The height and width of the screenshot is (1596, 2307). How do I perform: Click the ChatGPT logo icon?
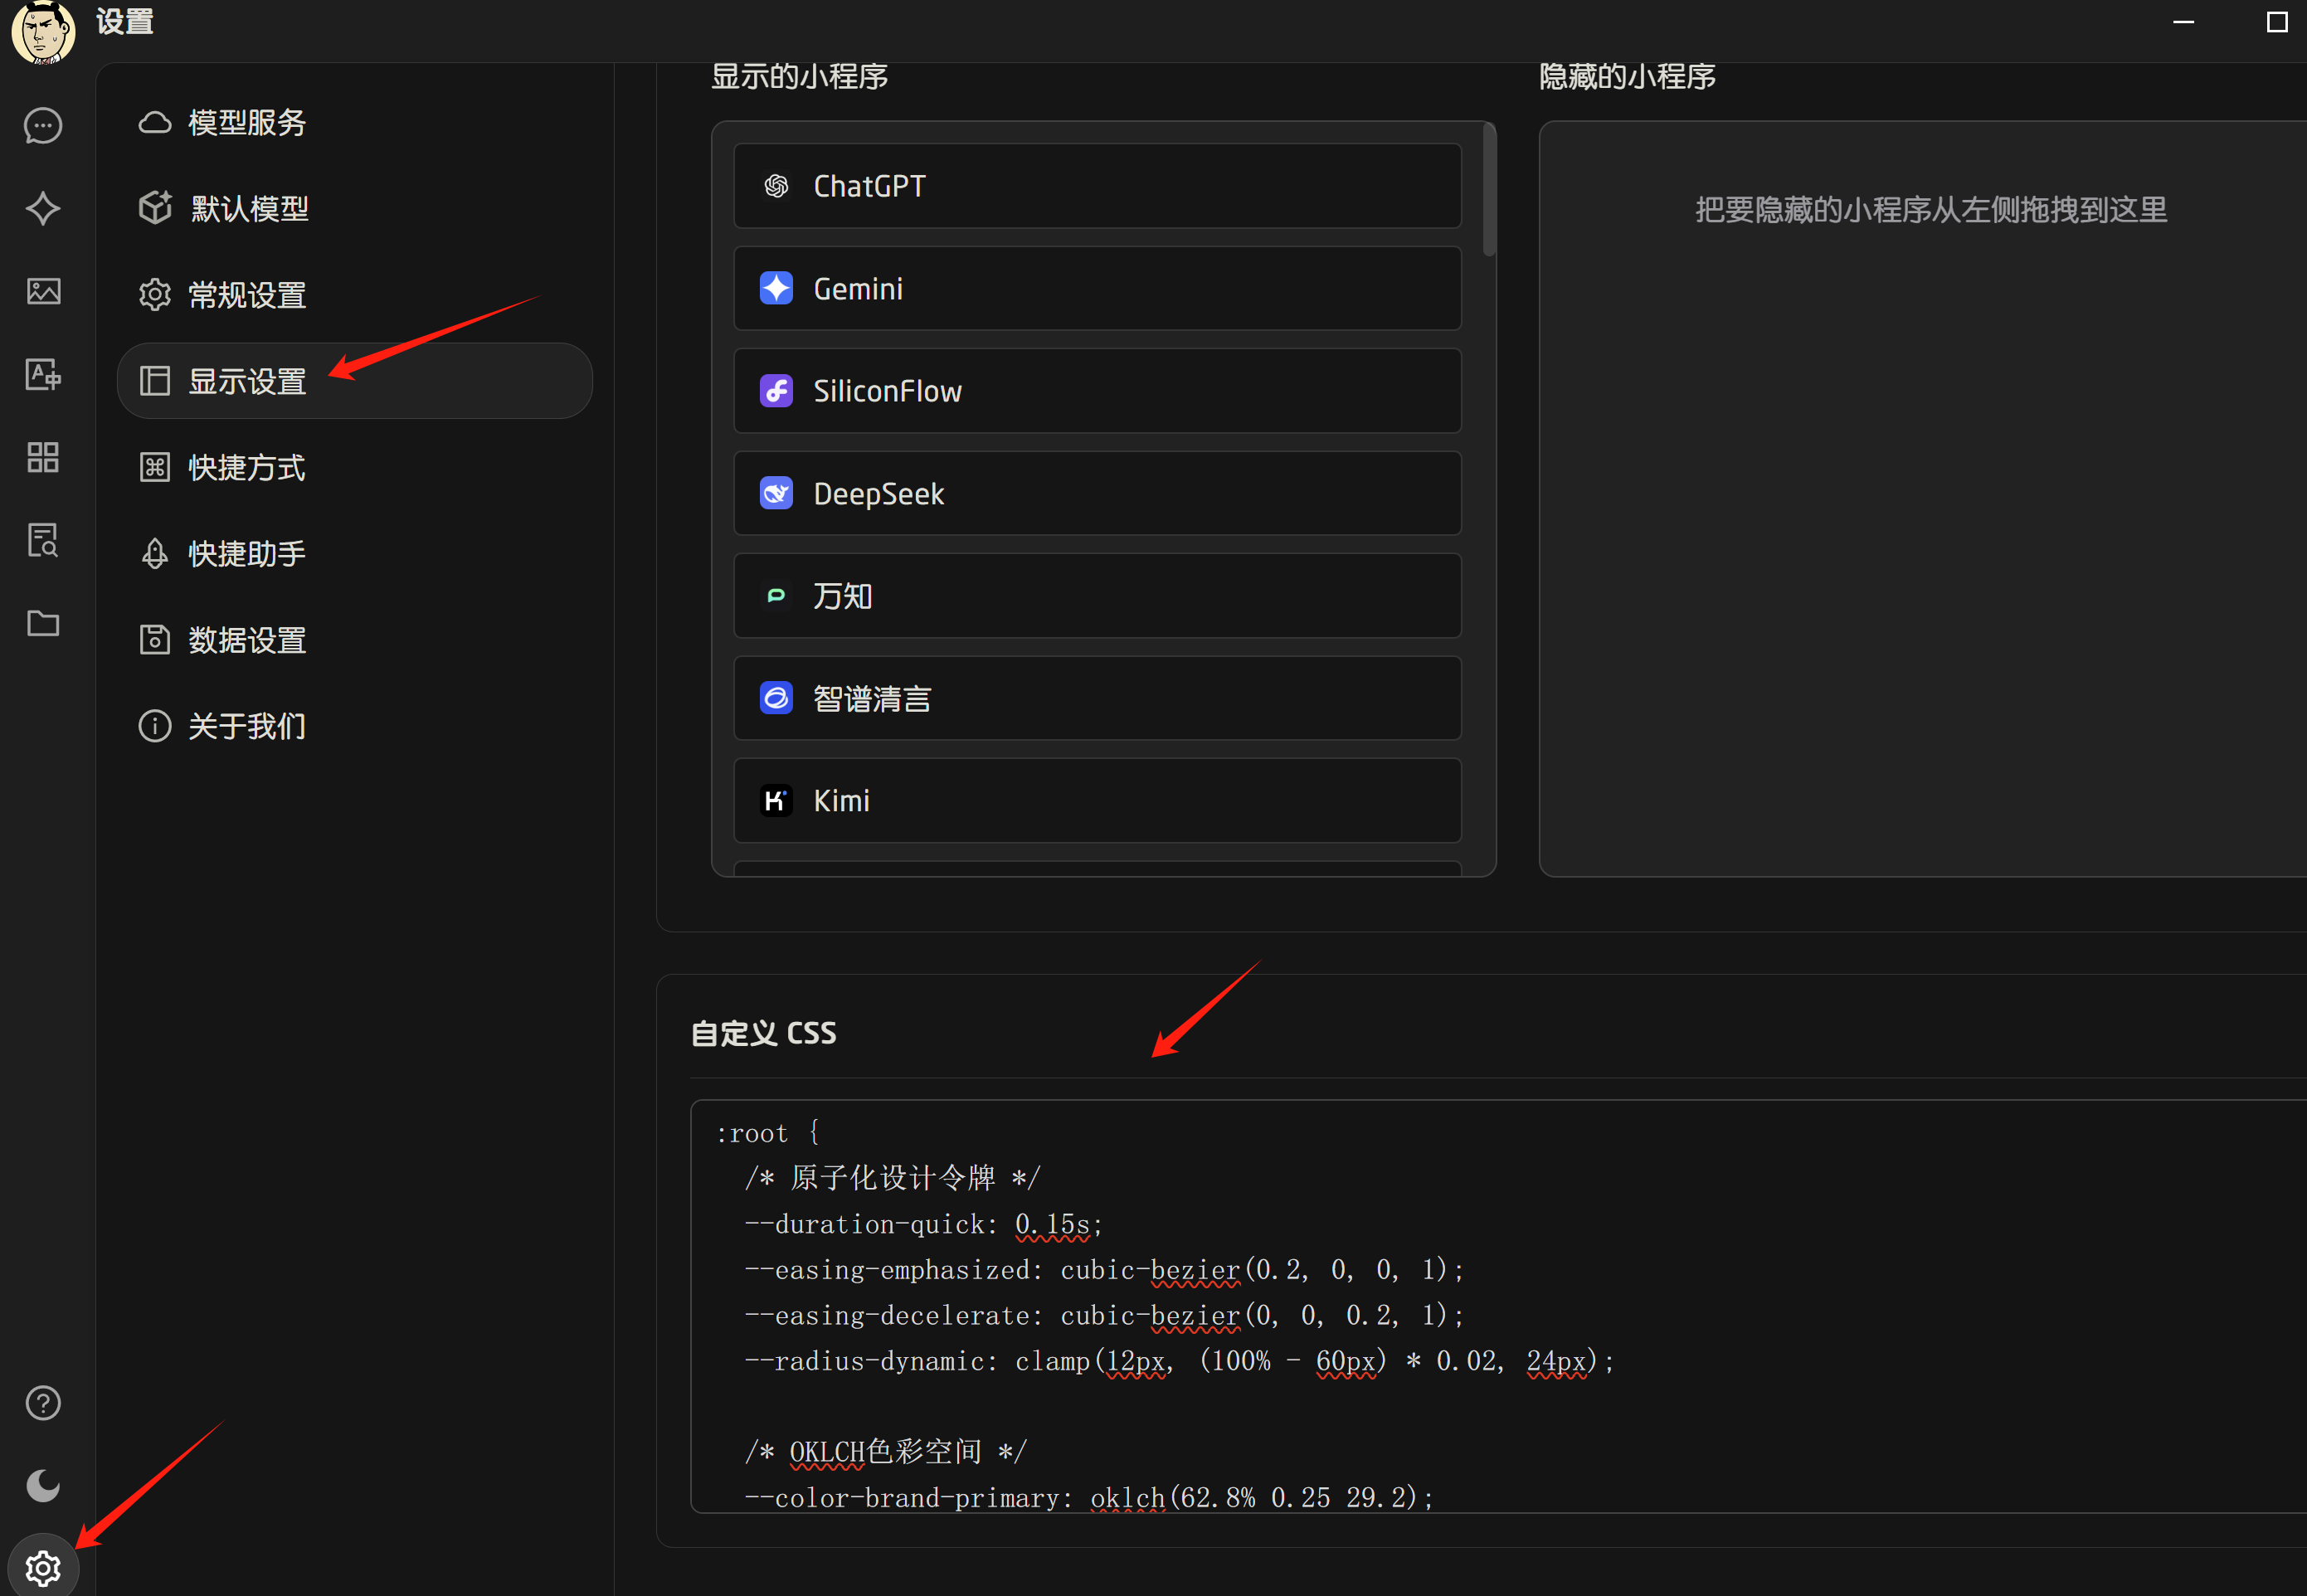click(776, 186)
